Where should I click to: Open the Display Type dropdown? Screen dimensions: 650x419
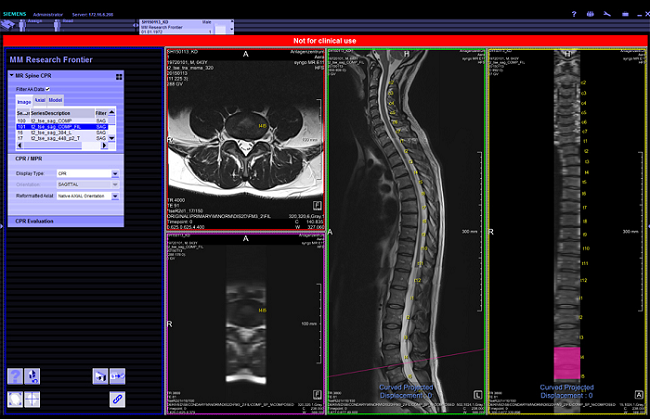[115, 173]
